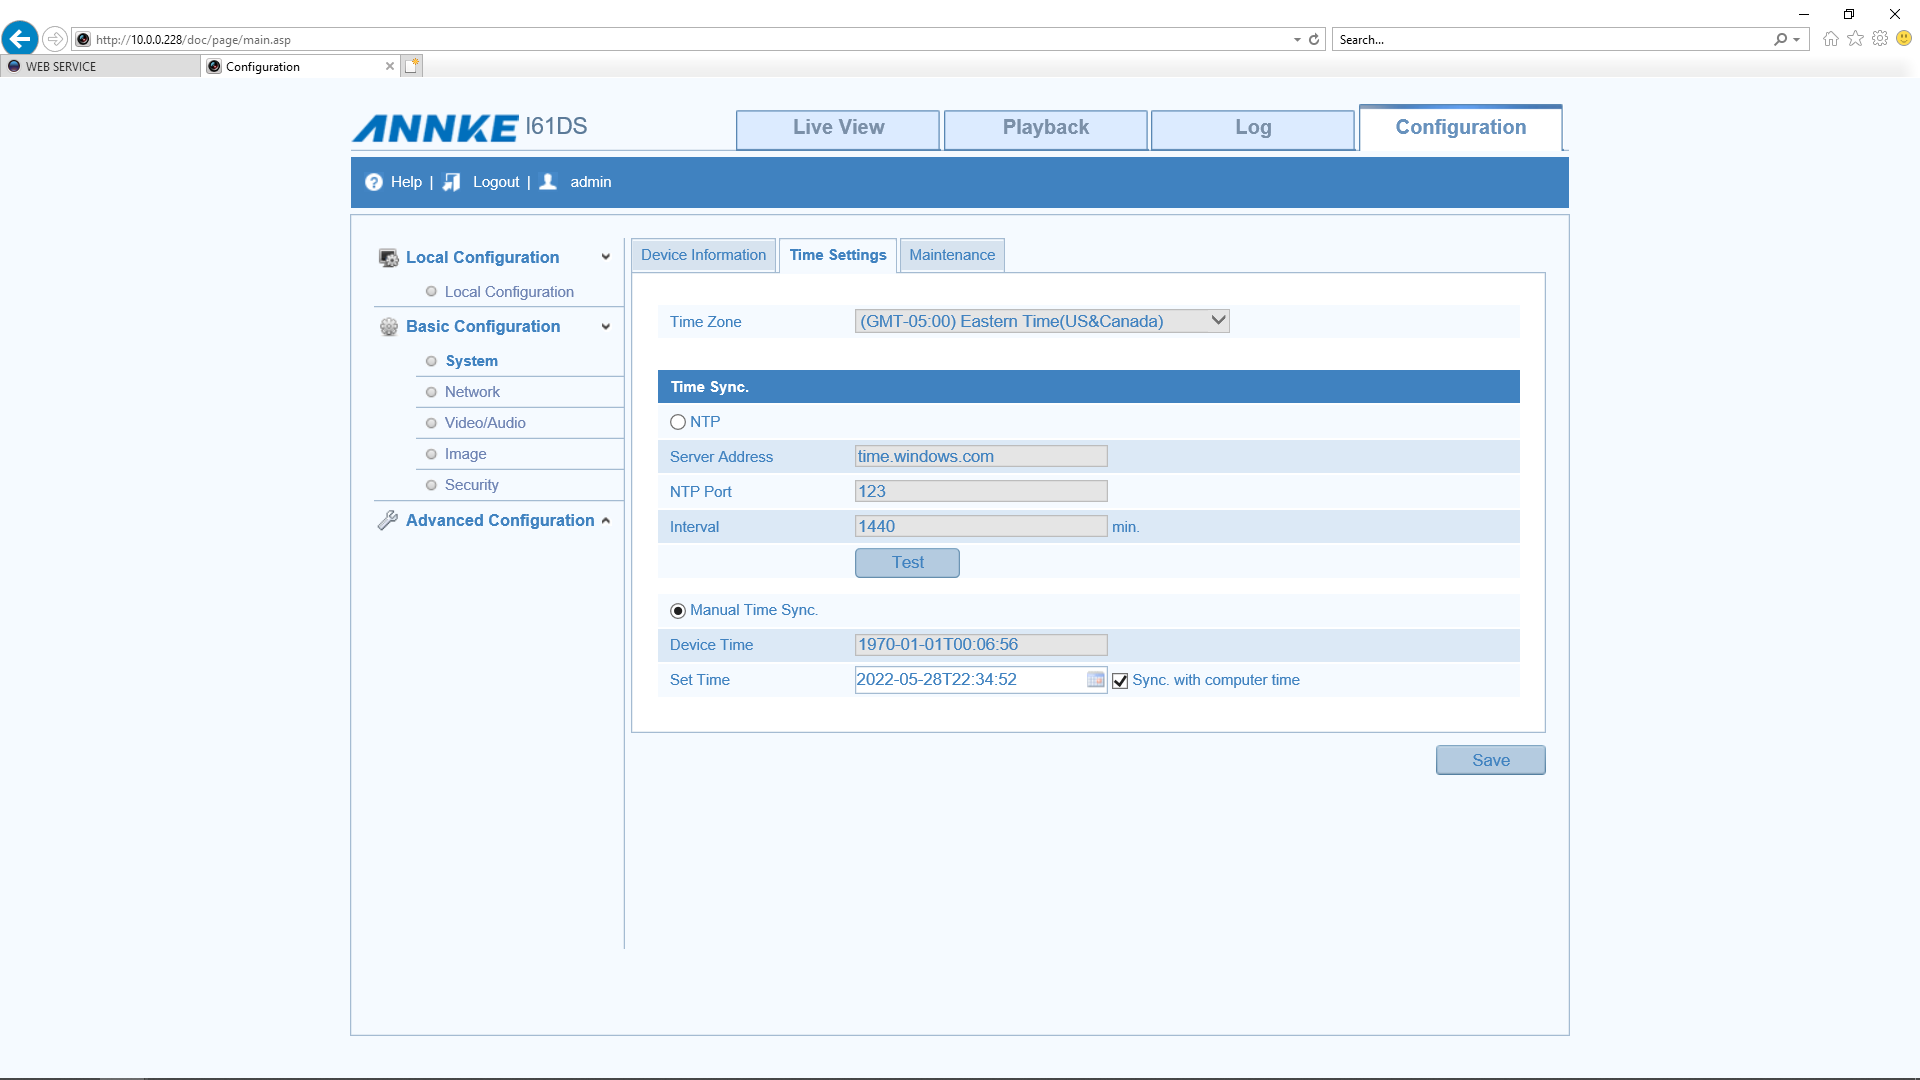Viewport: 1920px width, 1080px height.
Task: Open search provider dropdown arrow
Action: coord(1797,40)
